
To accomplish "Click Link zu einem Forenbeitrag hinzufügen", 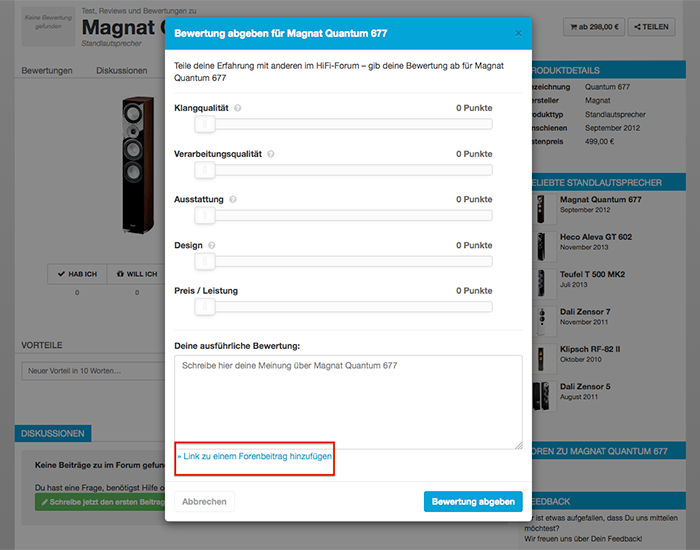I will coord(255,457).
